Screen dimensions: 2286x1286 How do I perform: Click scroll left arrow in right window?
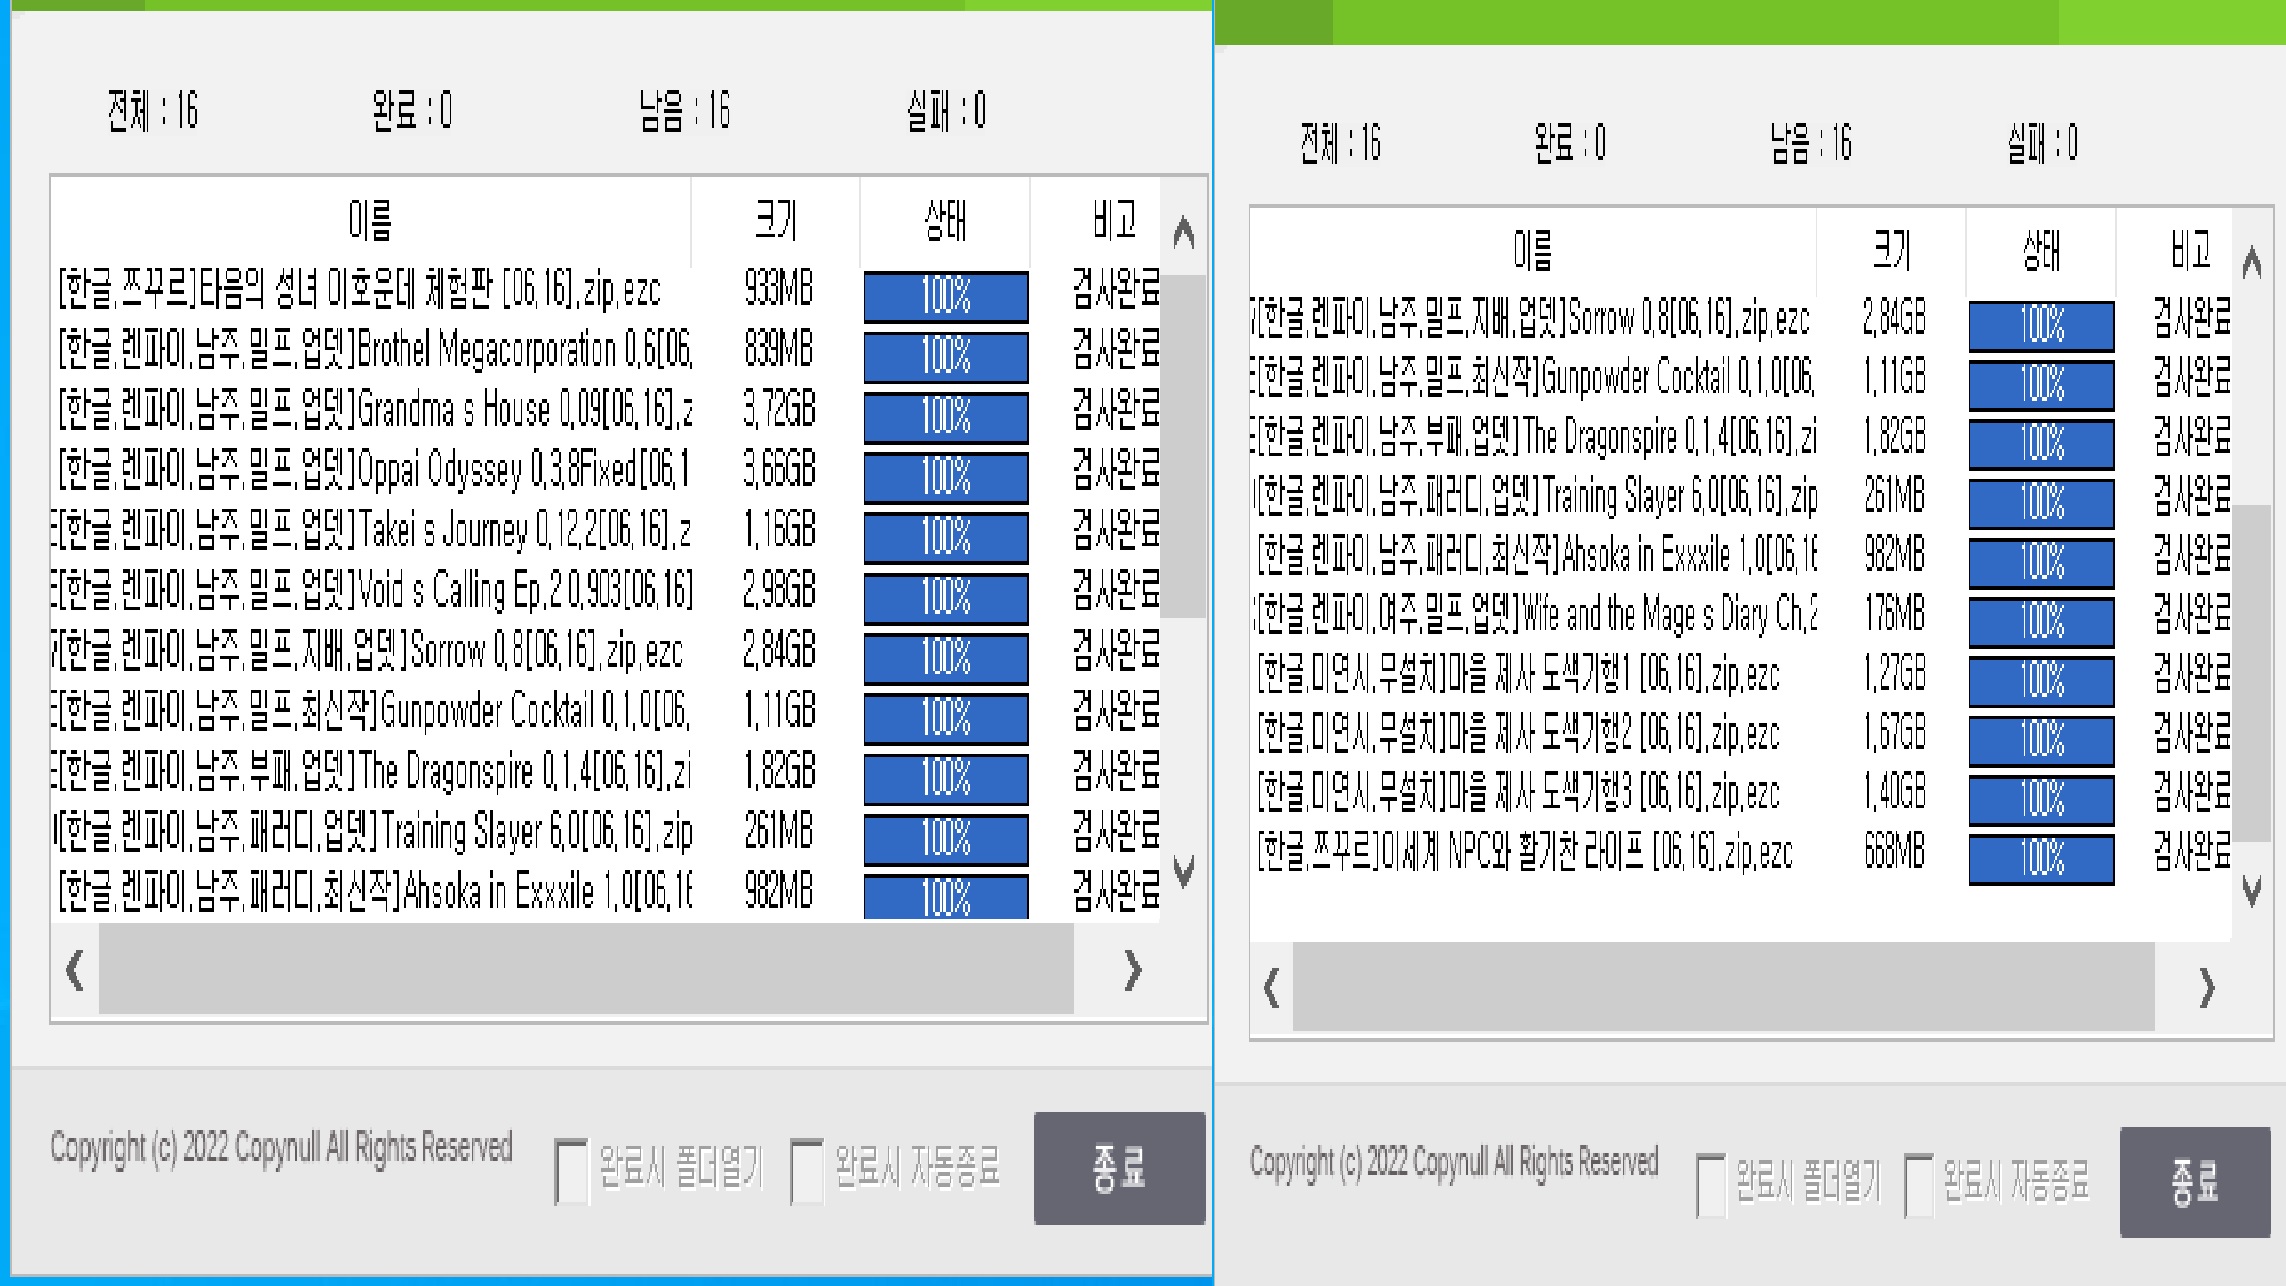coord(1271,988)
